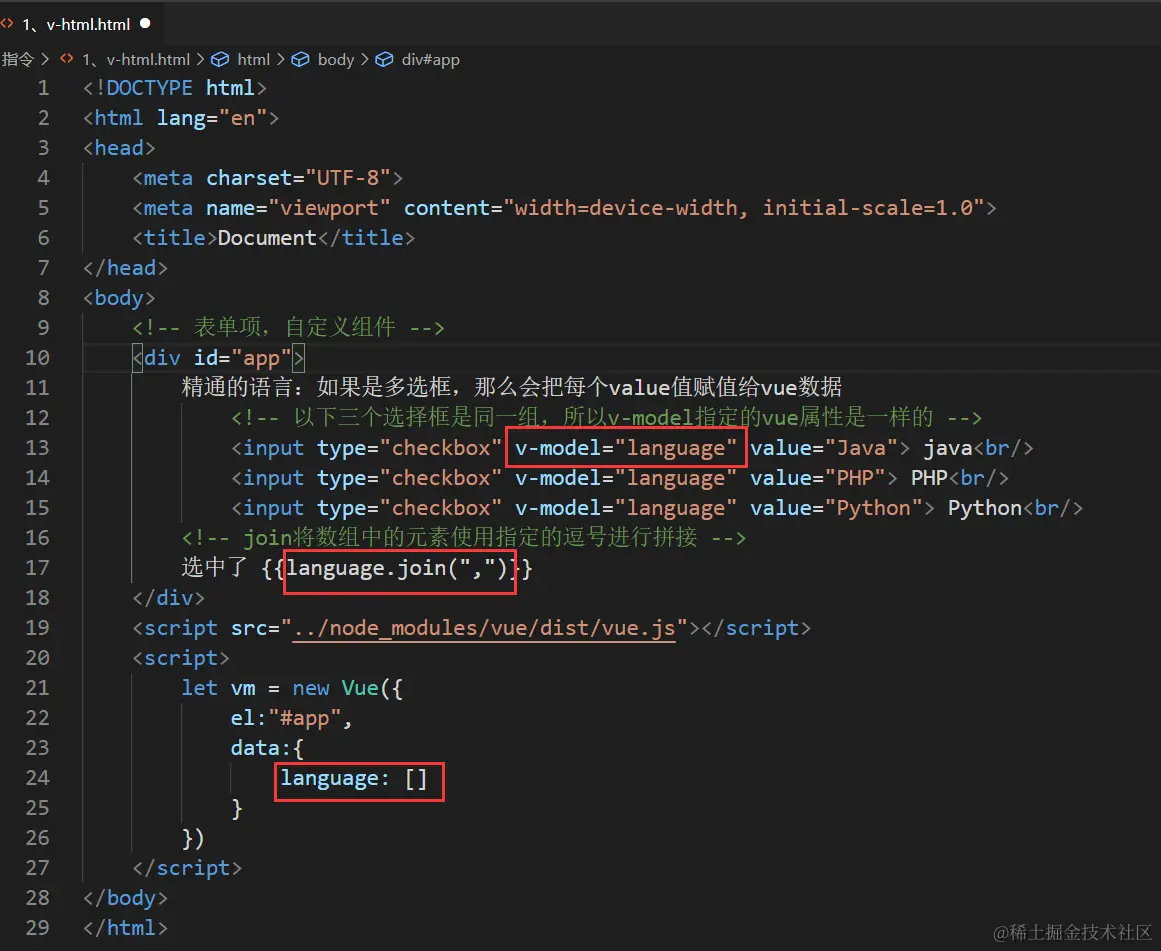Click the join comment on line 16
The width and height of the screenshot is (1161, 951).
464,537
